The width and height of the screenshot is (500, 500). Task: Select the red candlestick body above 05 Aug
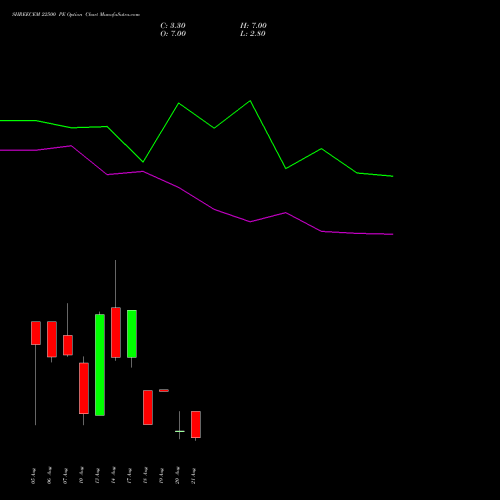point(36,333)
